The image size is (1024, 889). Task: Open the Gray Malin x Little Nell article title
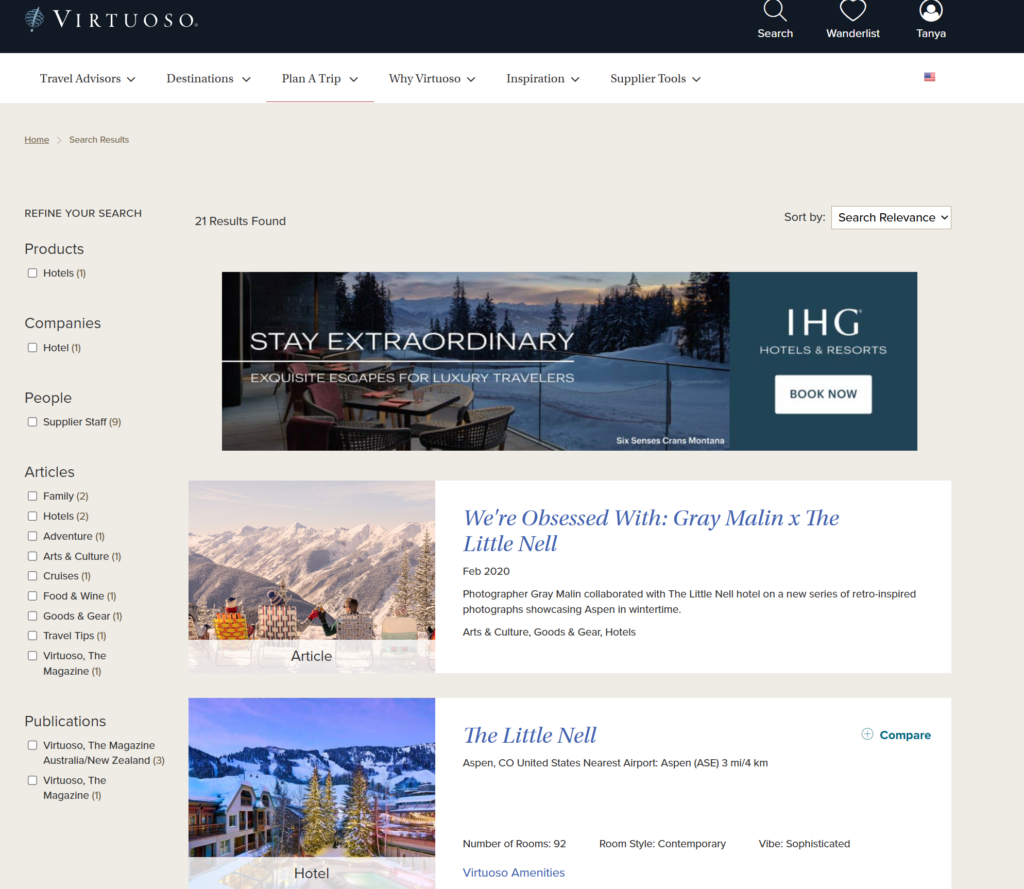(x=650, y=530)
